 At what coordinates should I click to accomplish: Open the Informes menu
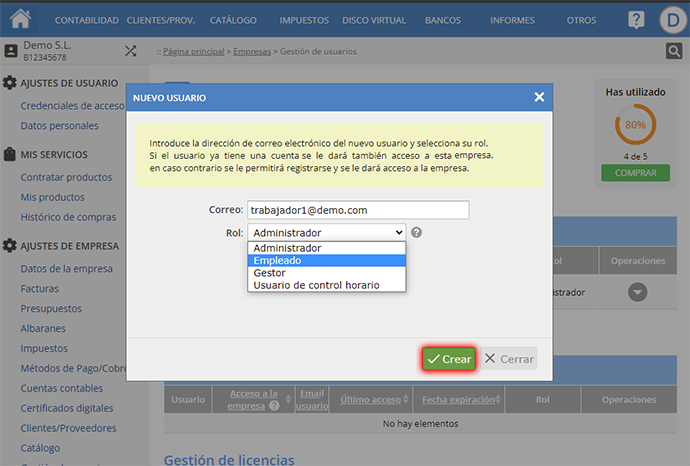(x=512, y=20)
